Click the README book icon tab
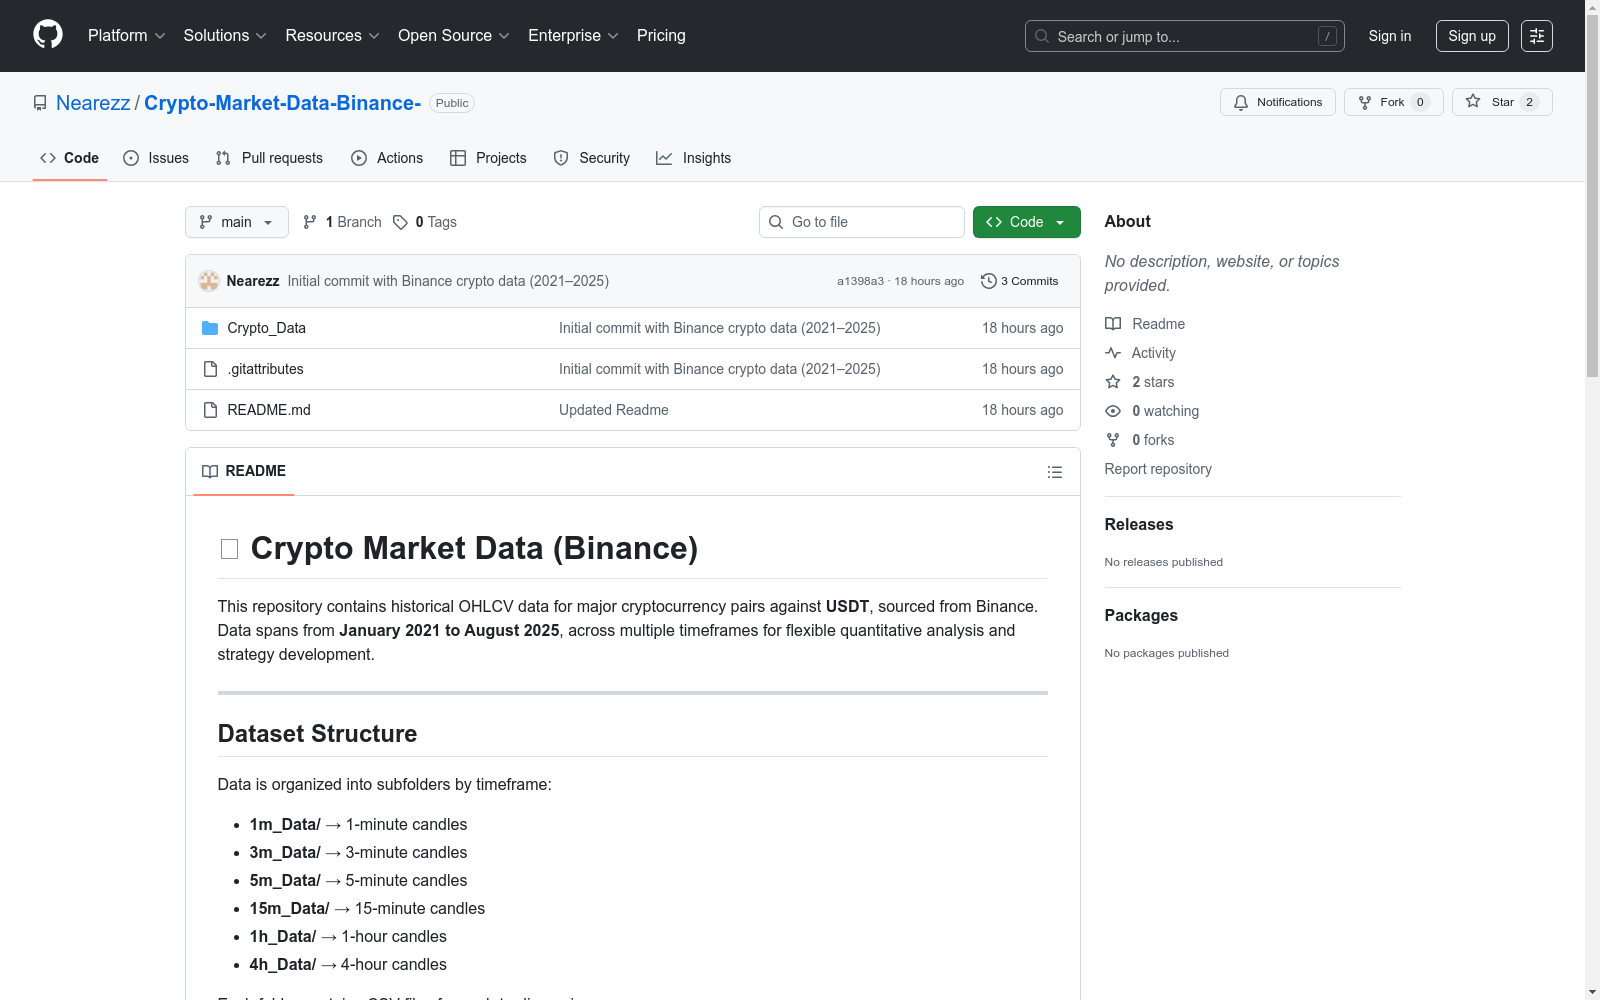This screenshot has width=1600, height=1000. coord(210,471)
